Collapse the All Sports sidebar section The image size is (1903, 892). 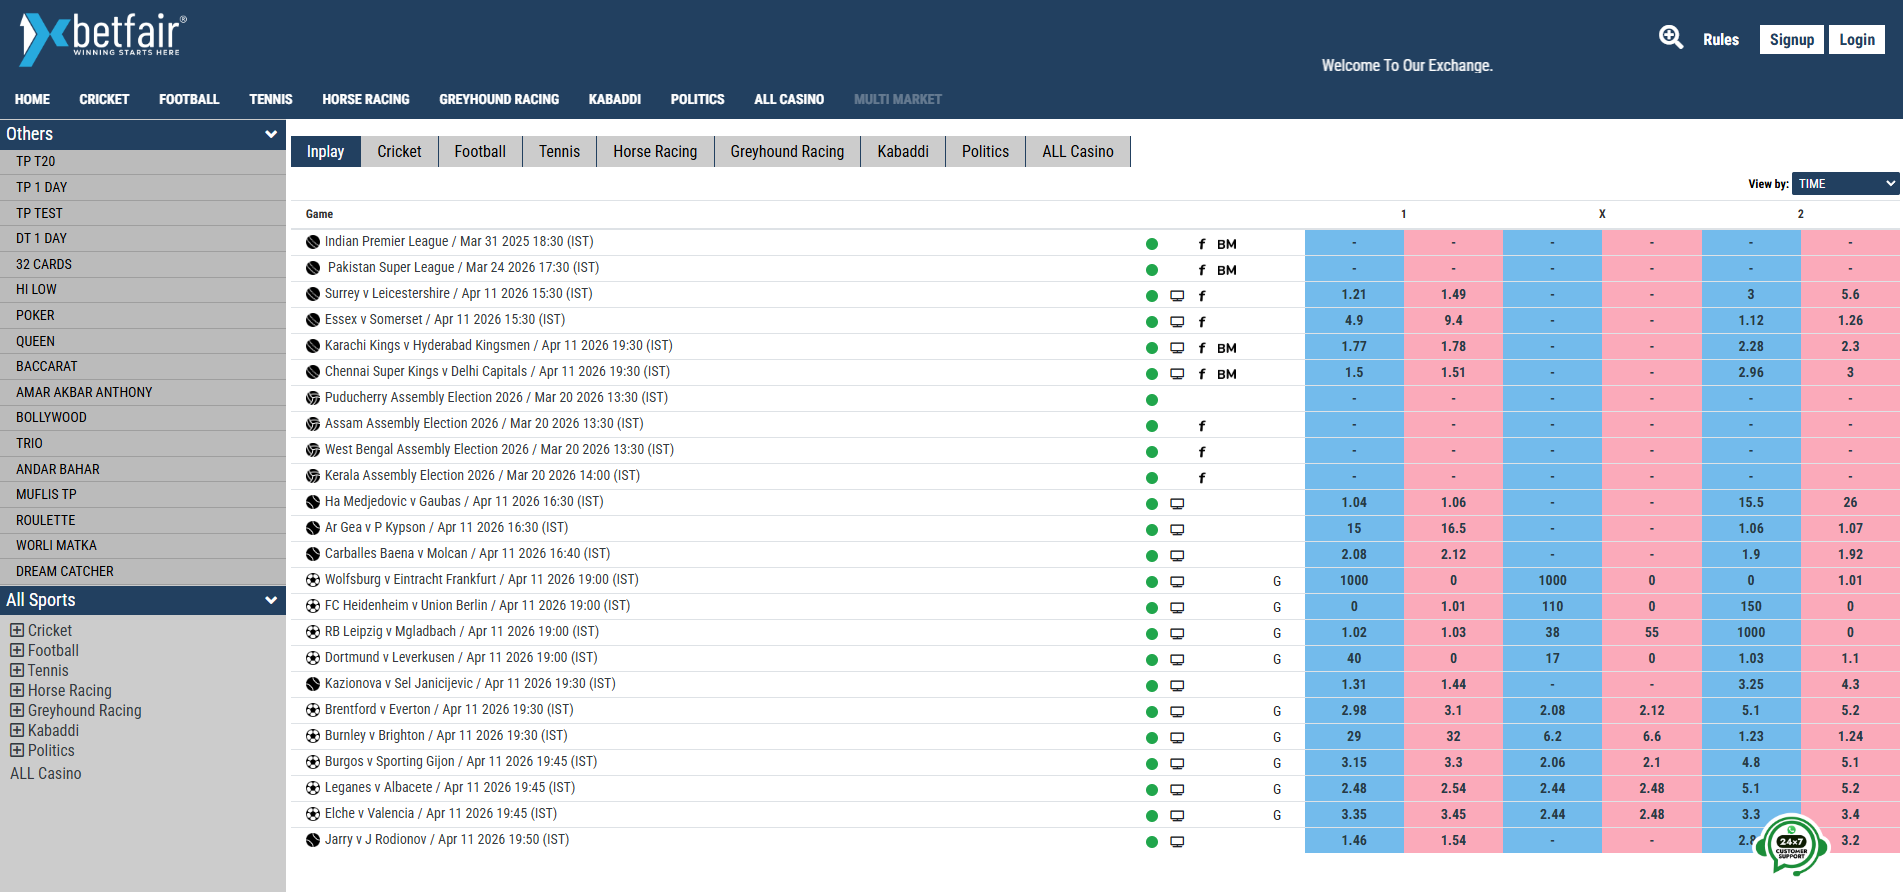(x=270, y=600)
